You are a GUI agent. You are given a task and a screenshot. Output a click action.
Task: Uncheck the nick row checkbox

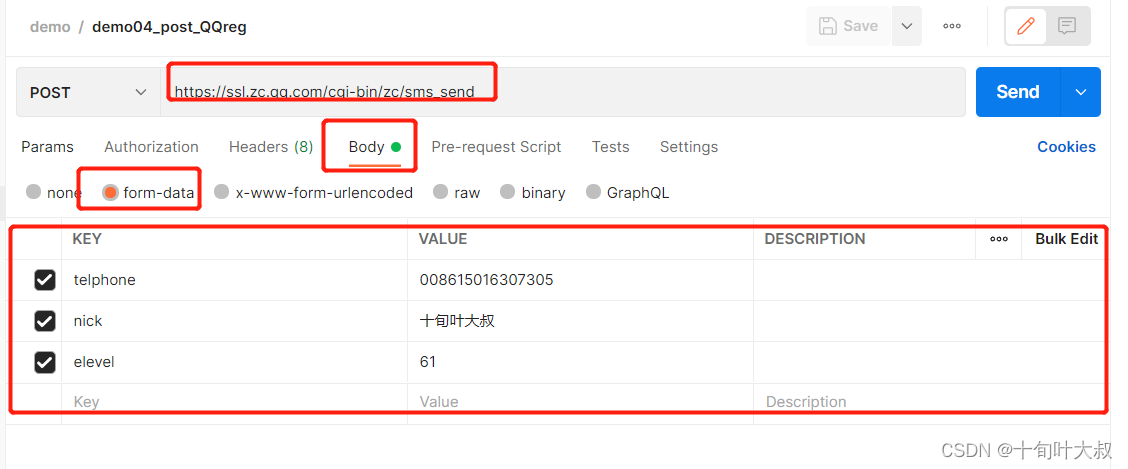[45, 321]
